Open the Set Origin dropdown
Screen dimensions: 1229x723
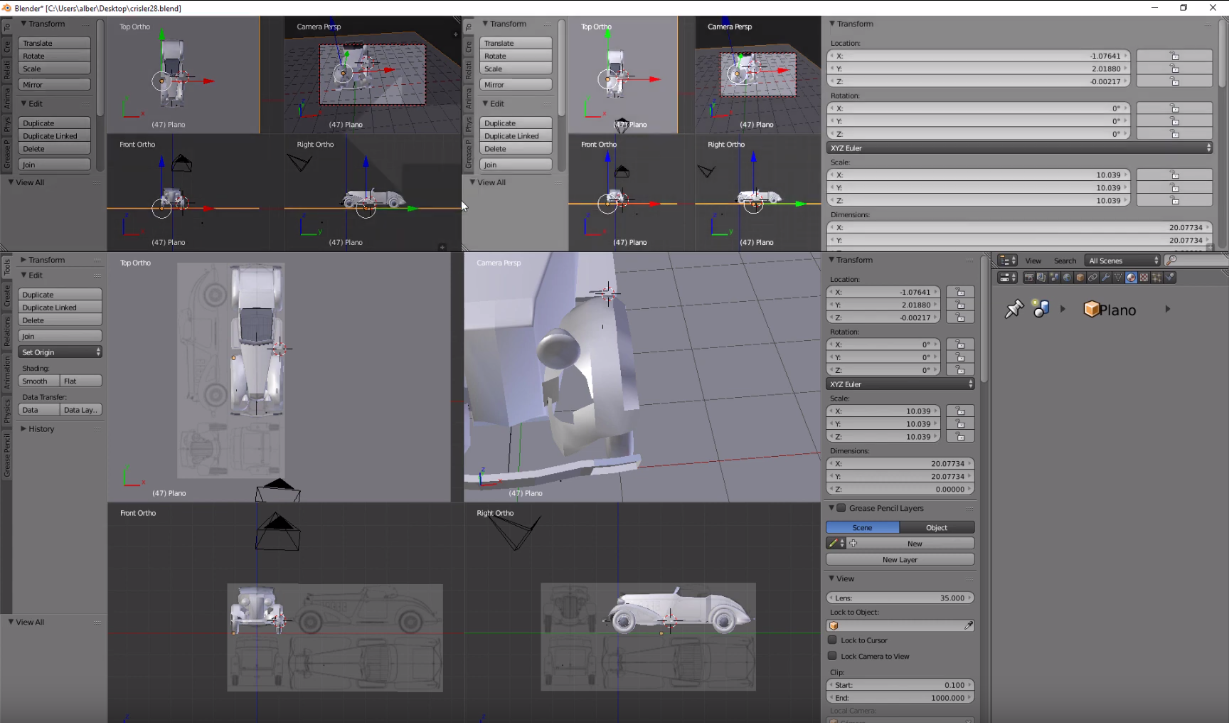pyautogui.click(x=61, y=352)
